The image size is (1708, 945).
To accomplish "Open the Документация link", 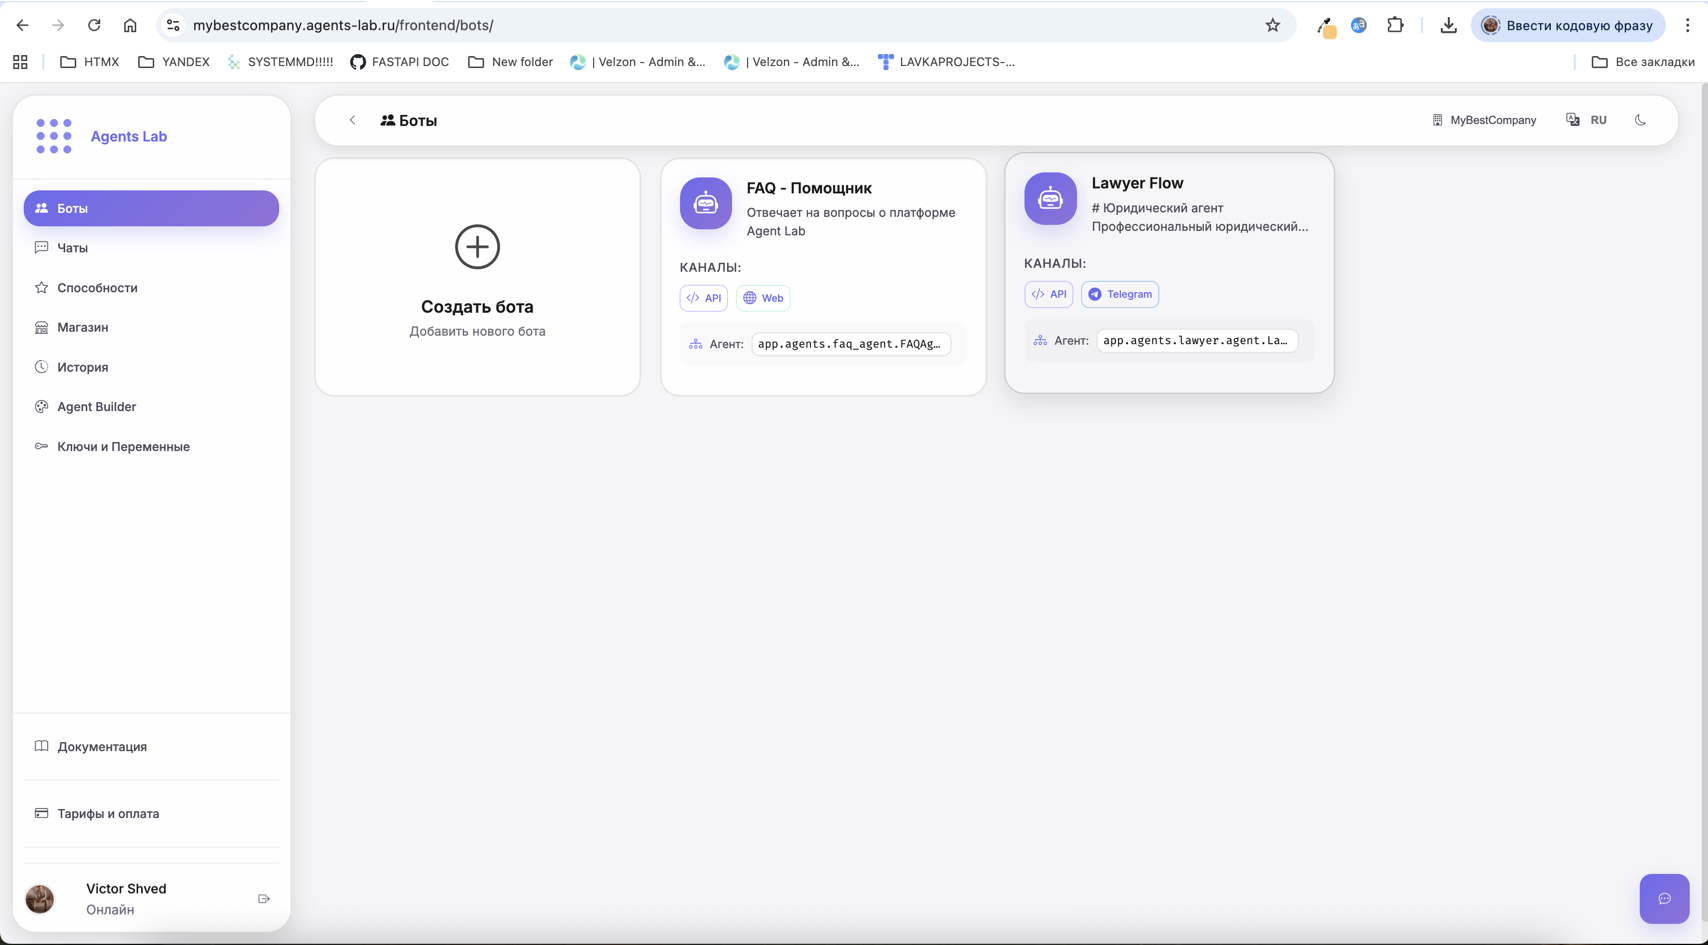I will click(102, 746).
